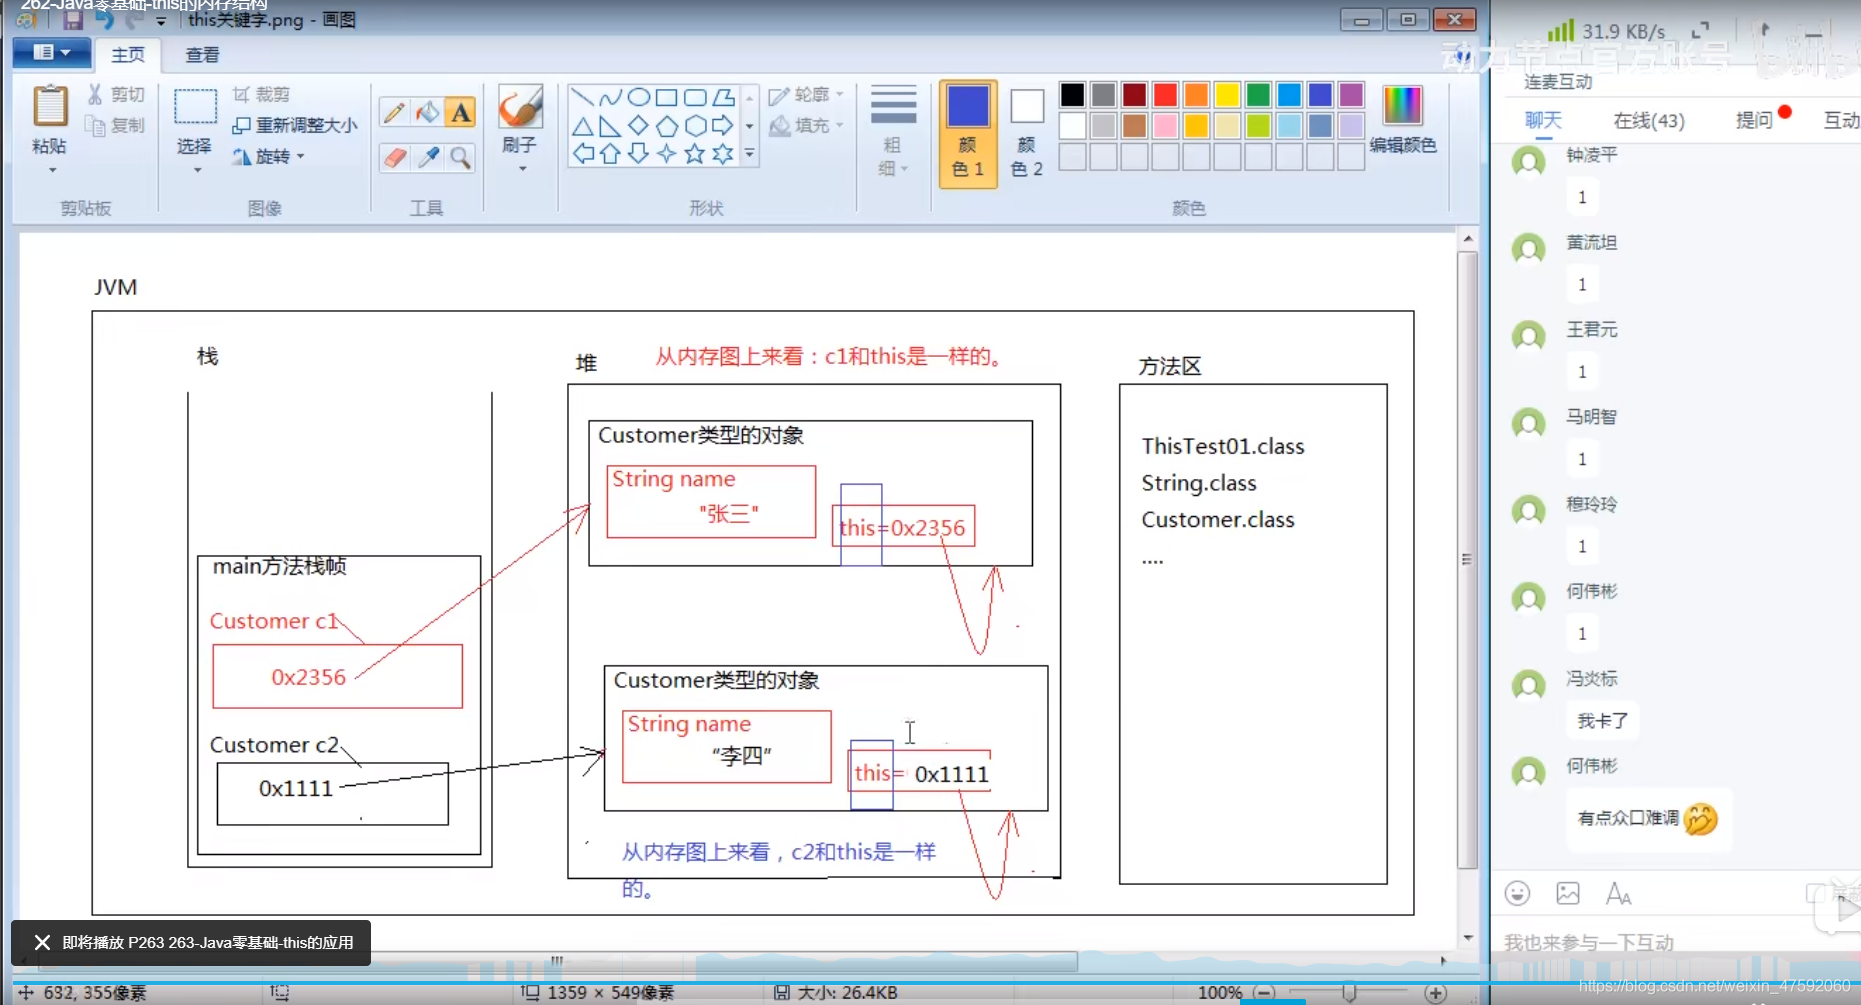
Task: Click the Paste clipboard icon
Action: pyautogui.click(x=49, y=106)
